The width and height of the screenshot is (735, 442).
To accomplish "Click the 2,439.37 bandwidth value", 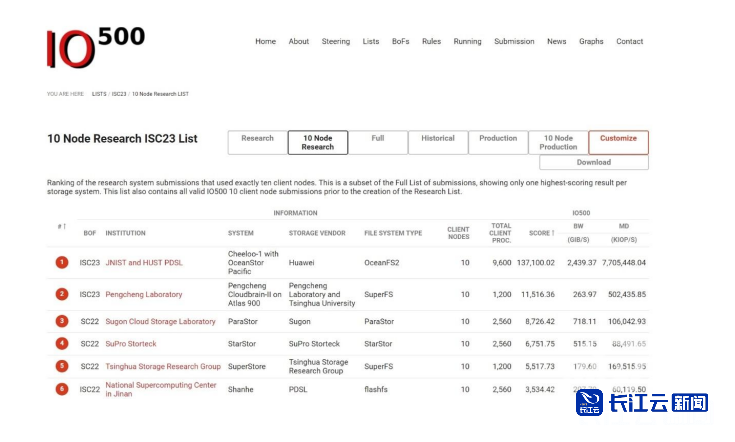I will [582, 262].
